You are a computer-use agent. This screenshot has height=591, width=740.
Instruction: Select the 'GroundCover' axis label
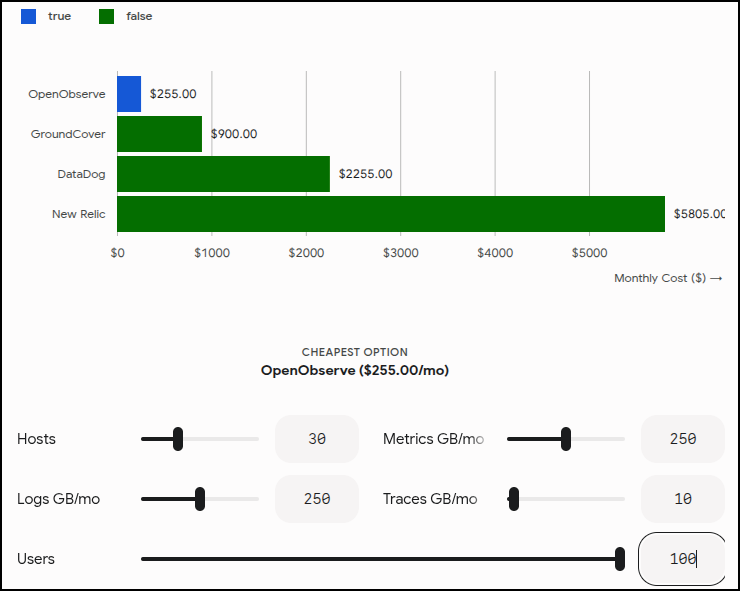(x=68, y=134)
